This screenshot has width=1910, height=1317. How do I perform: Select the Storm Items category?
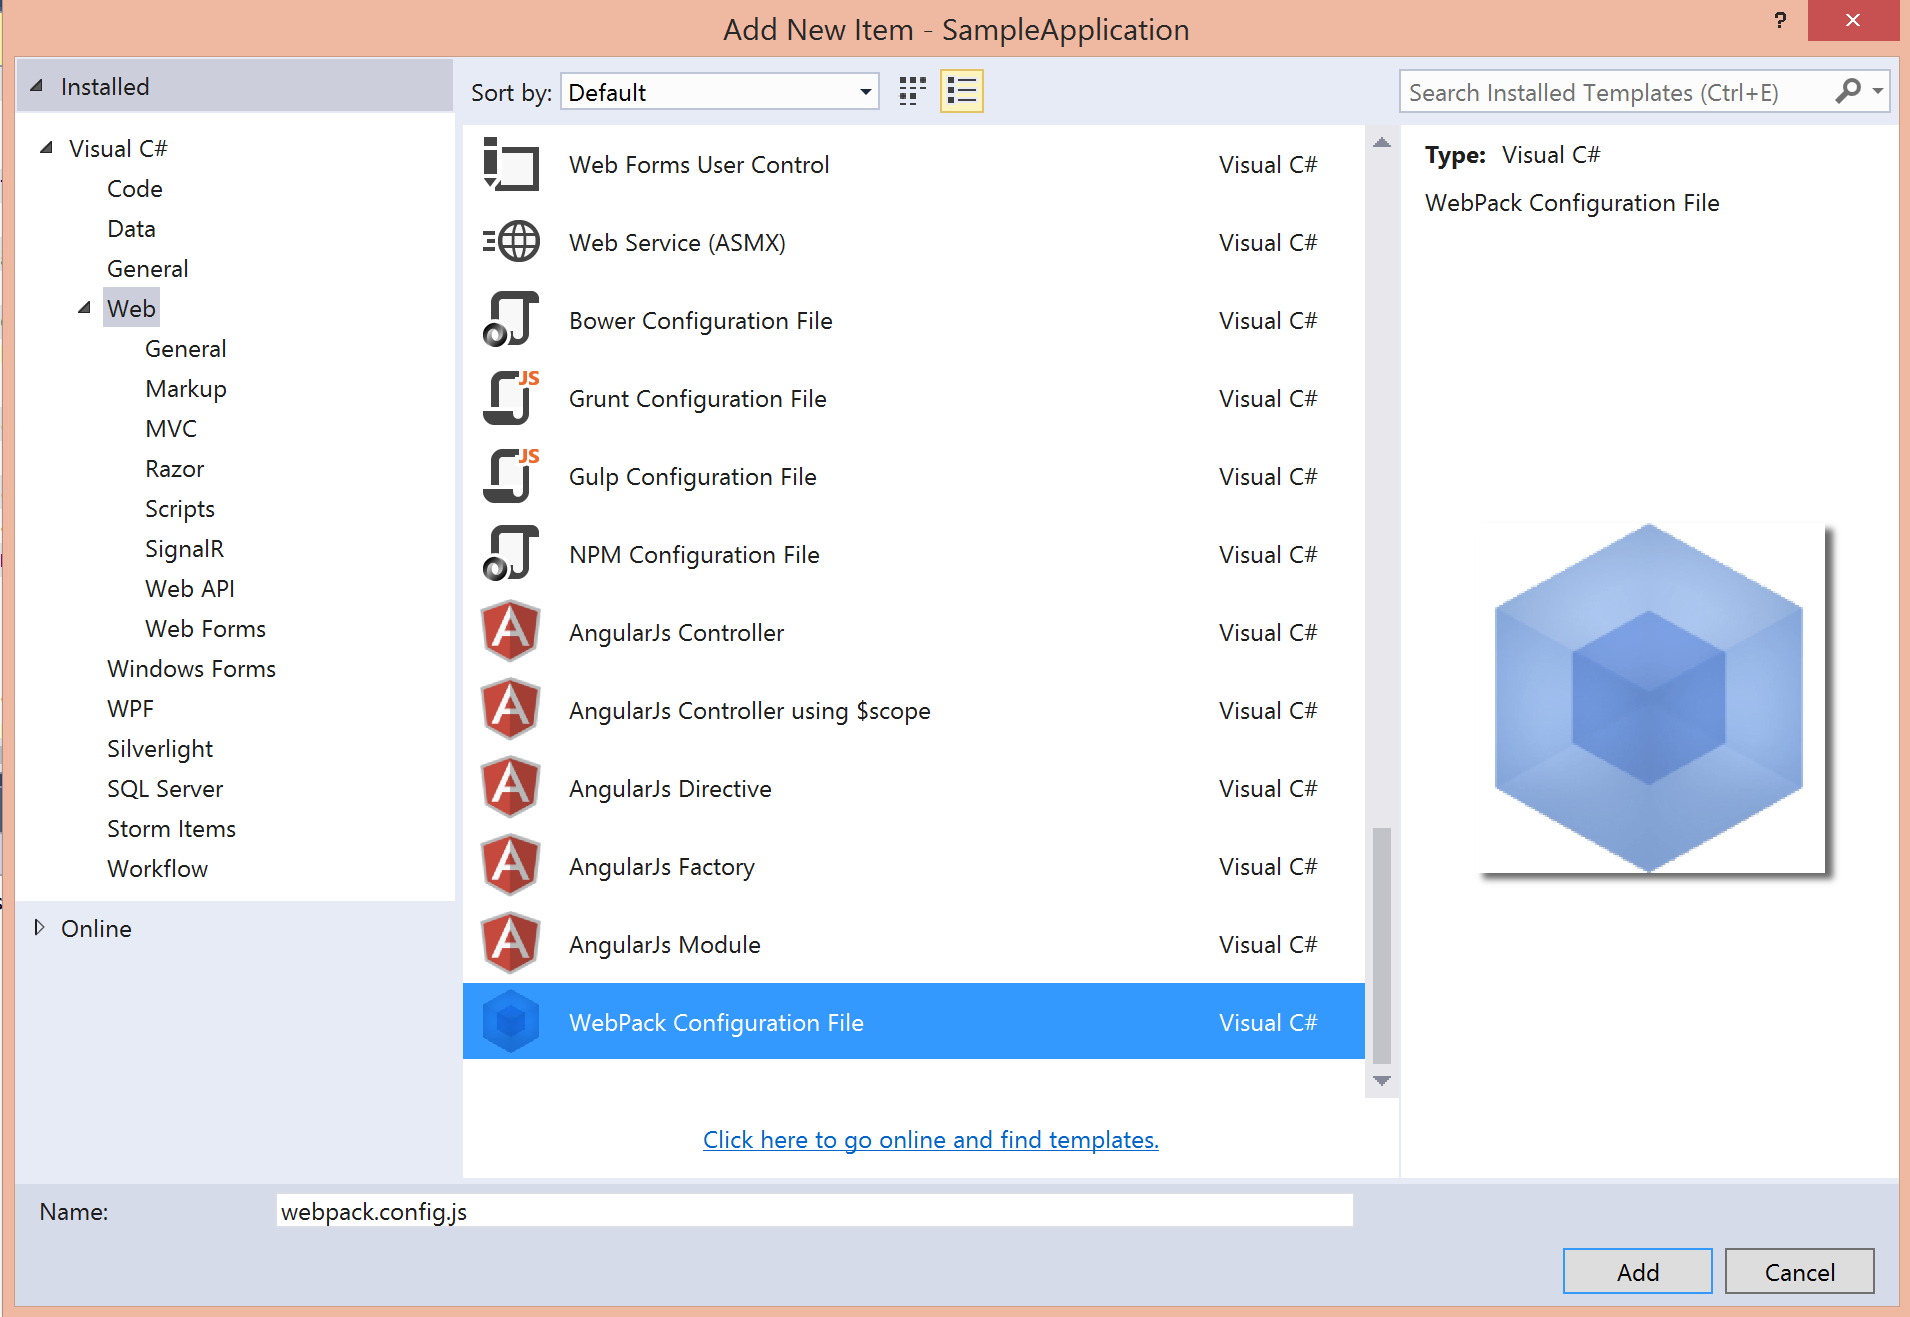[x=172, y=828]
